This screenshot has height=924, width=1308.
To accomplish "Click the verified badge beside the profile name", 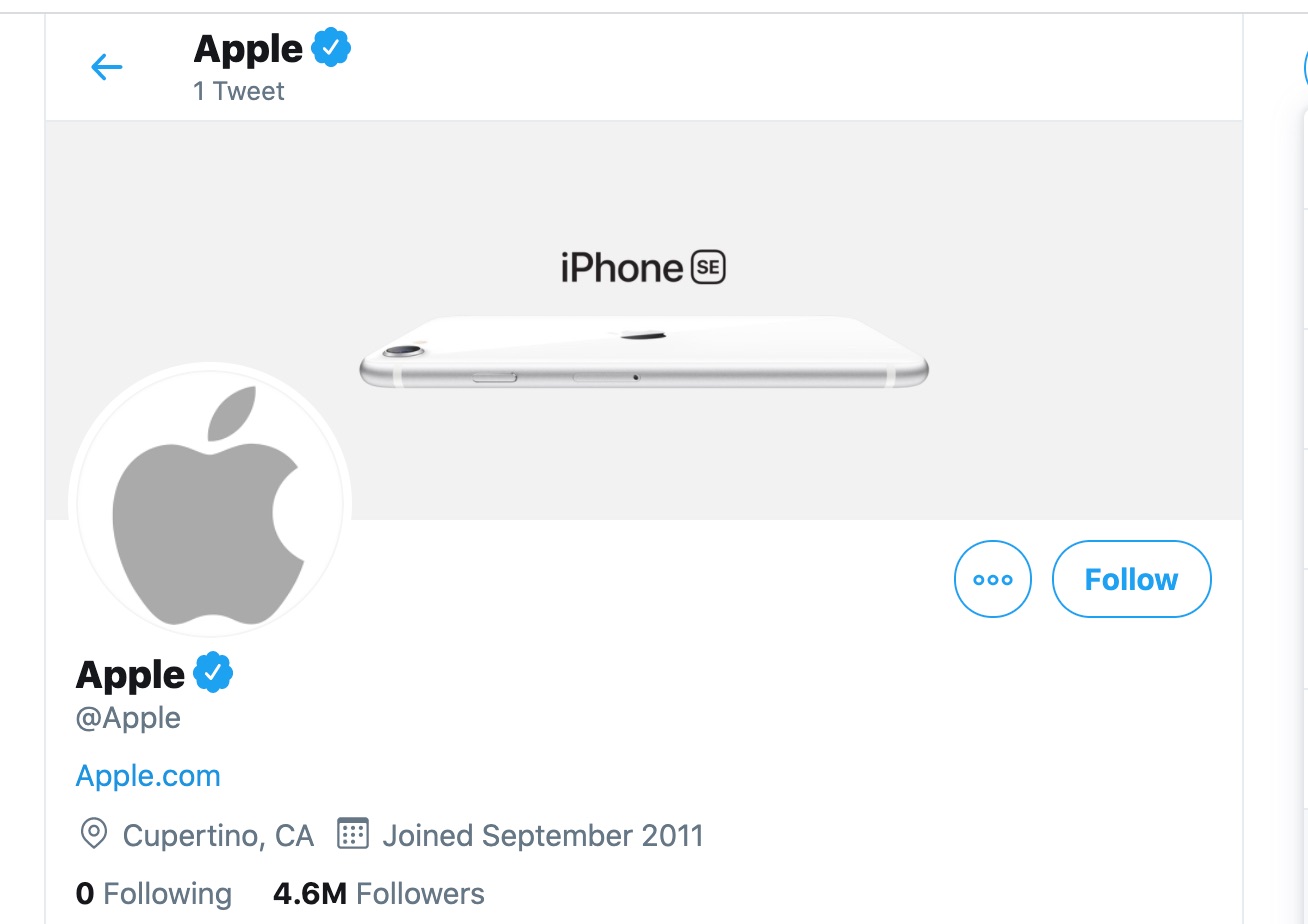I will click(213, 673).
